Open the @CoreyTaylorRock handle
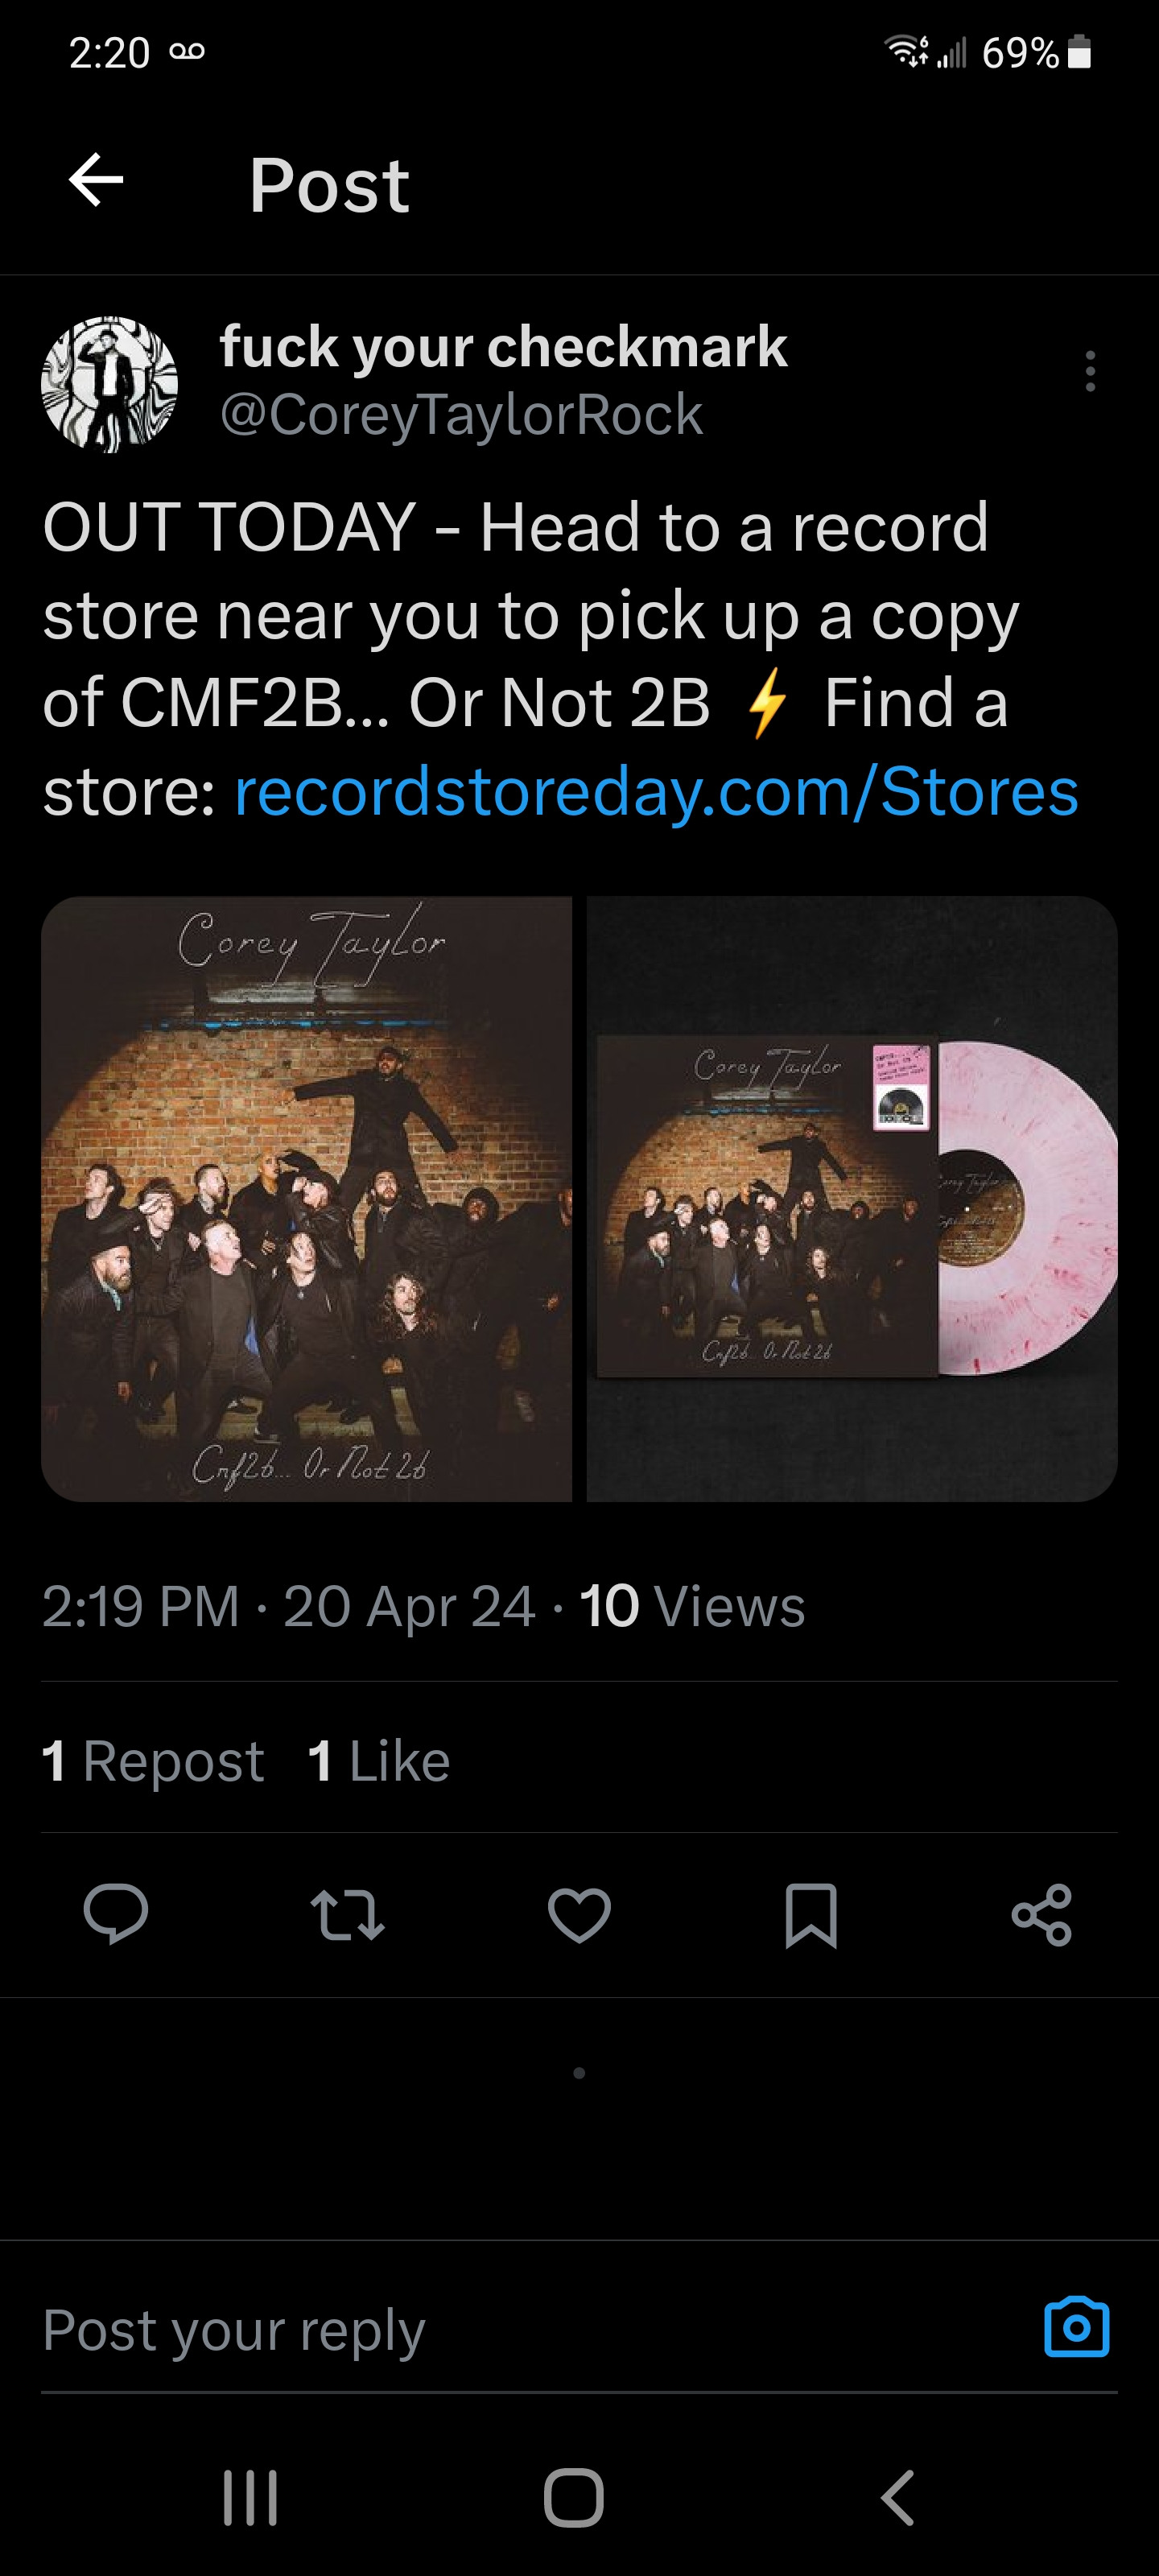Image resolution: width=1159 pixels, height=2576 pixels. click(461, 414)
